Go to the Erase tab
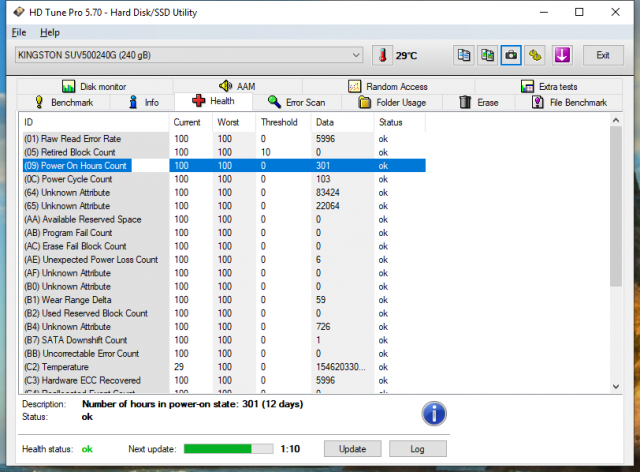Image resolution: width=640 pixels, height=472 pixels. pos(482,102)
